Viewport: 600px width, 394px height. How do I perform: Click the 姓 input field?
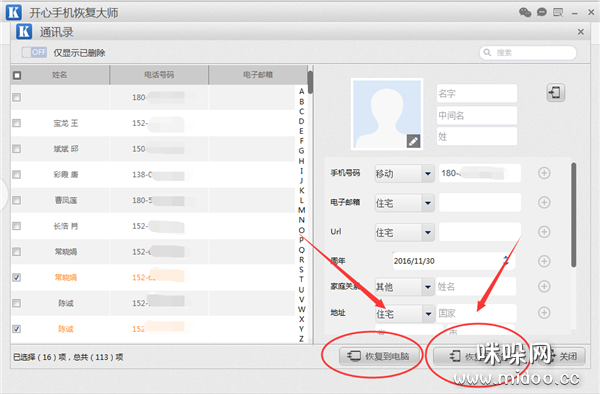pyautogui.click(x=477, y=137)
